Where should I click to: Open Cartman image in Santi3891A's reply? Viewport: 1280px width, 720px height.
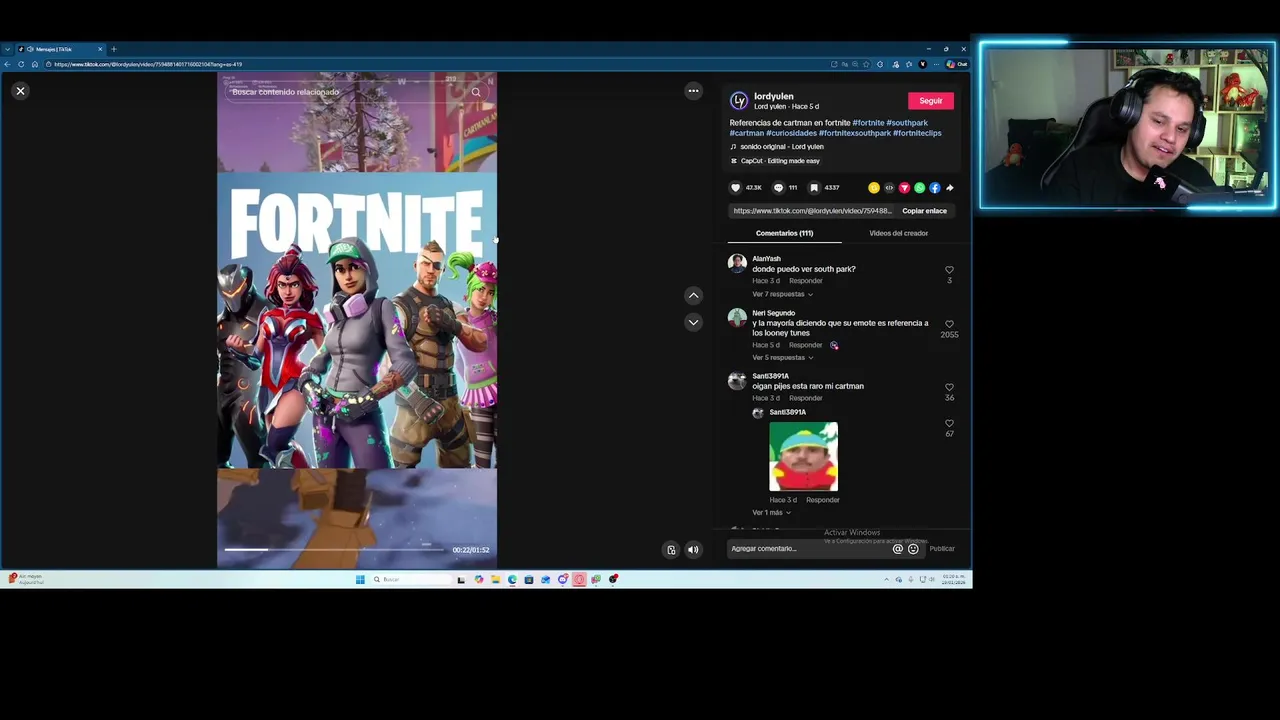pos(803,456)
